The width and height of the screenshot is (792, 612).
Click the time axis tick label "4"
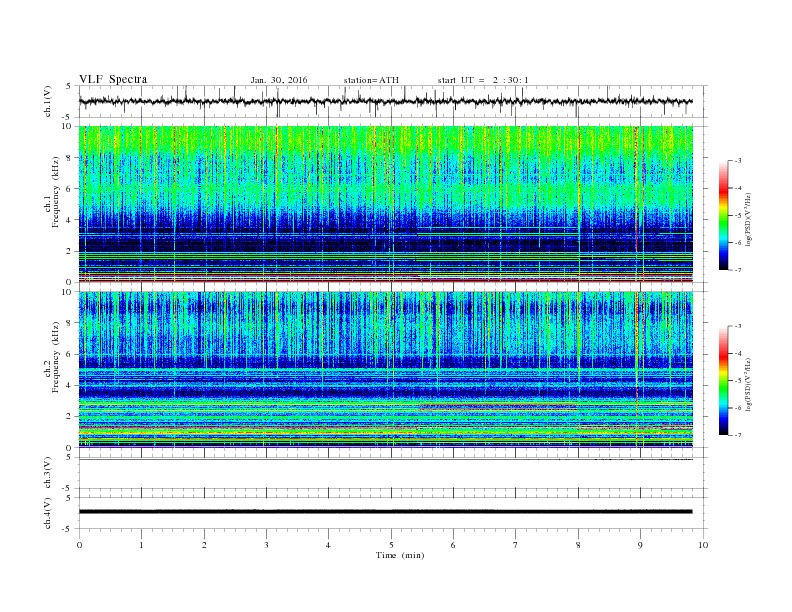(x=328, y=545)
